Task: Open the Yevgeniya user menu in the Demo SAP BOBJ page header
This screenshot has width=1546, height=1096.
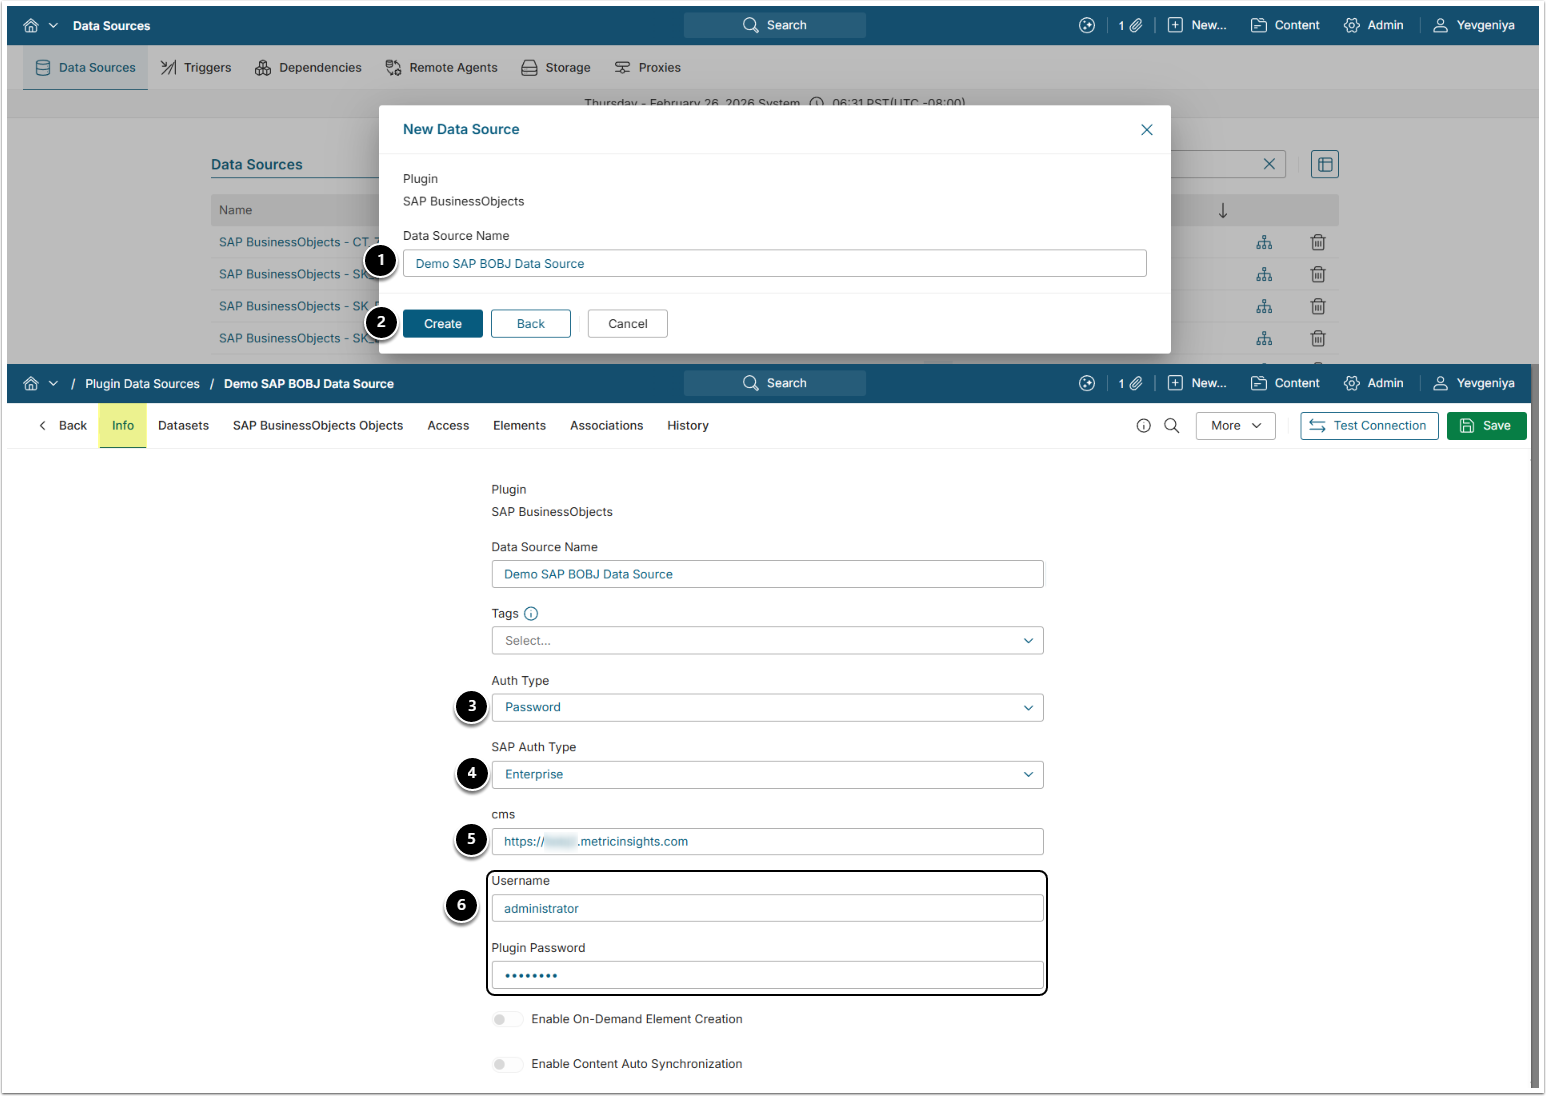Action: pyautogui.click(x=1474, y=383)
